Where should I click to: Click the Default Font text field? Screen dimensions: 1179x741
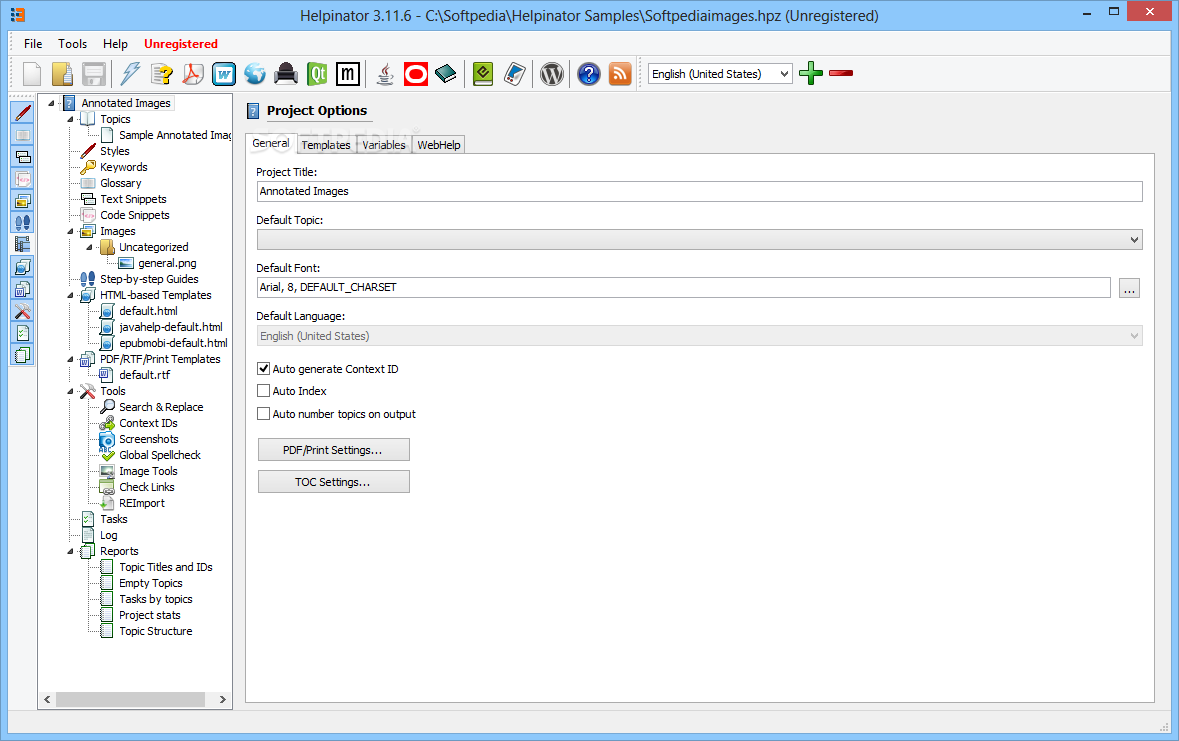(x=683, y=287)
